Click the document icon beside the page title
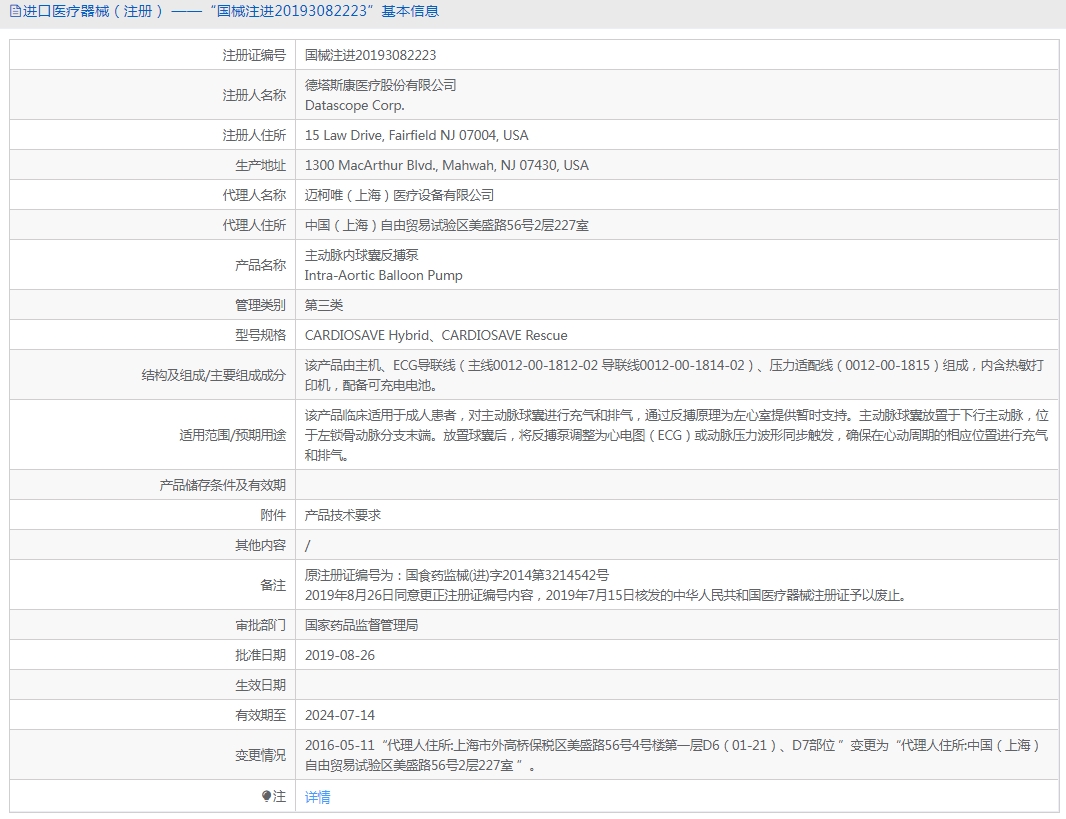 tap(13, 12)
